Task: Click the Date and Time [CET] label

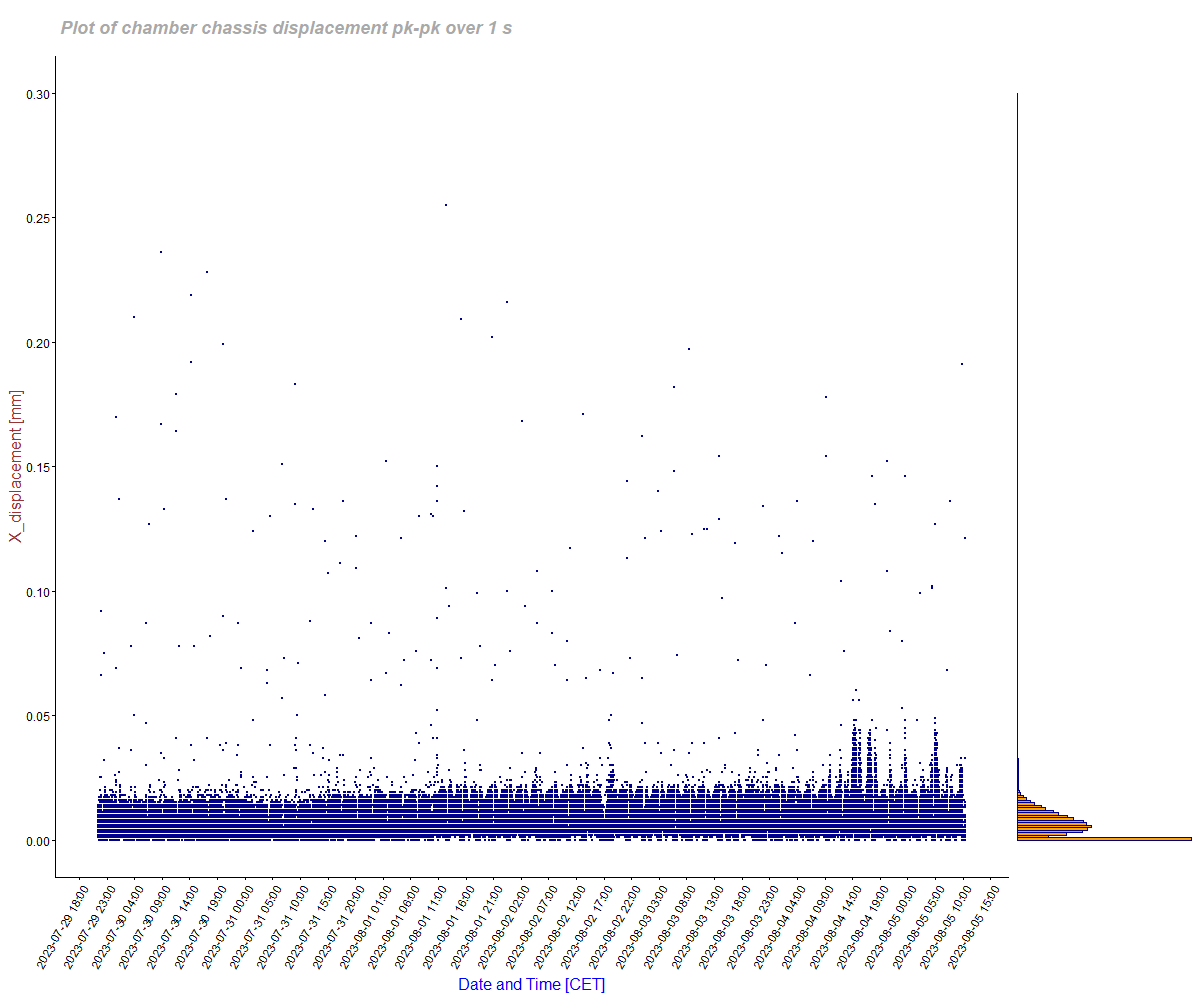Action: click(531, 984)
